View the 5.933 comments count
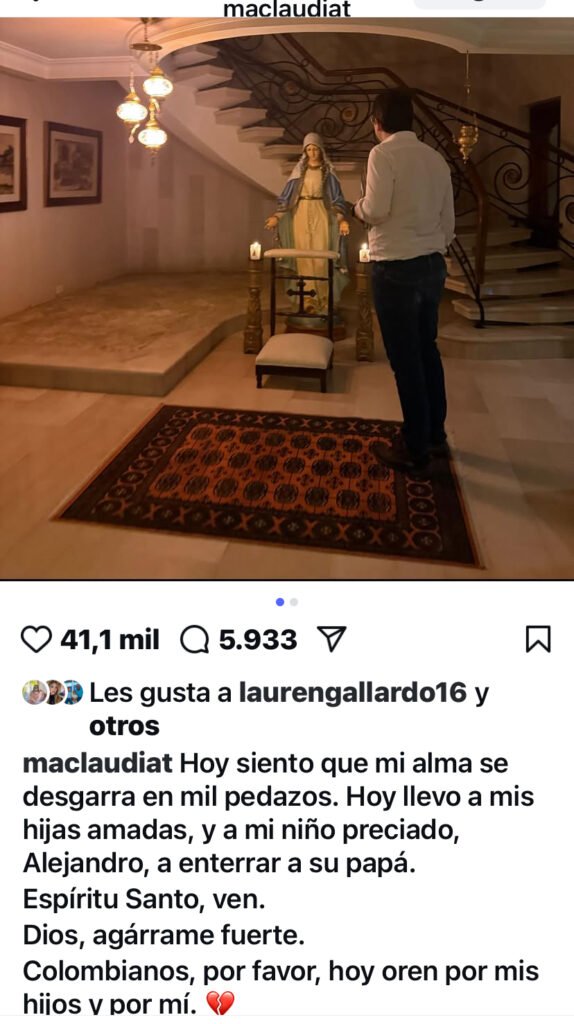This screenshot has width=574, height=1024. tap(258, 640)
